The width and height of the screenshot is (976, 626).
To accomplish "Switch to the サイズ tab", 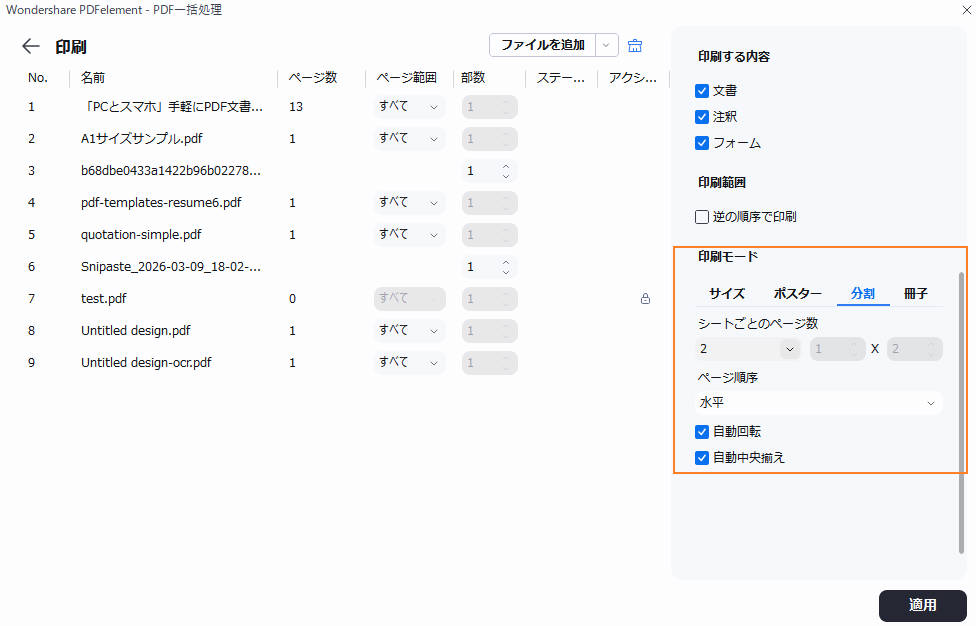I will click(727, 293).
